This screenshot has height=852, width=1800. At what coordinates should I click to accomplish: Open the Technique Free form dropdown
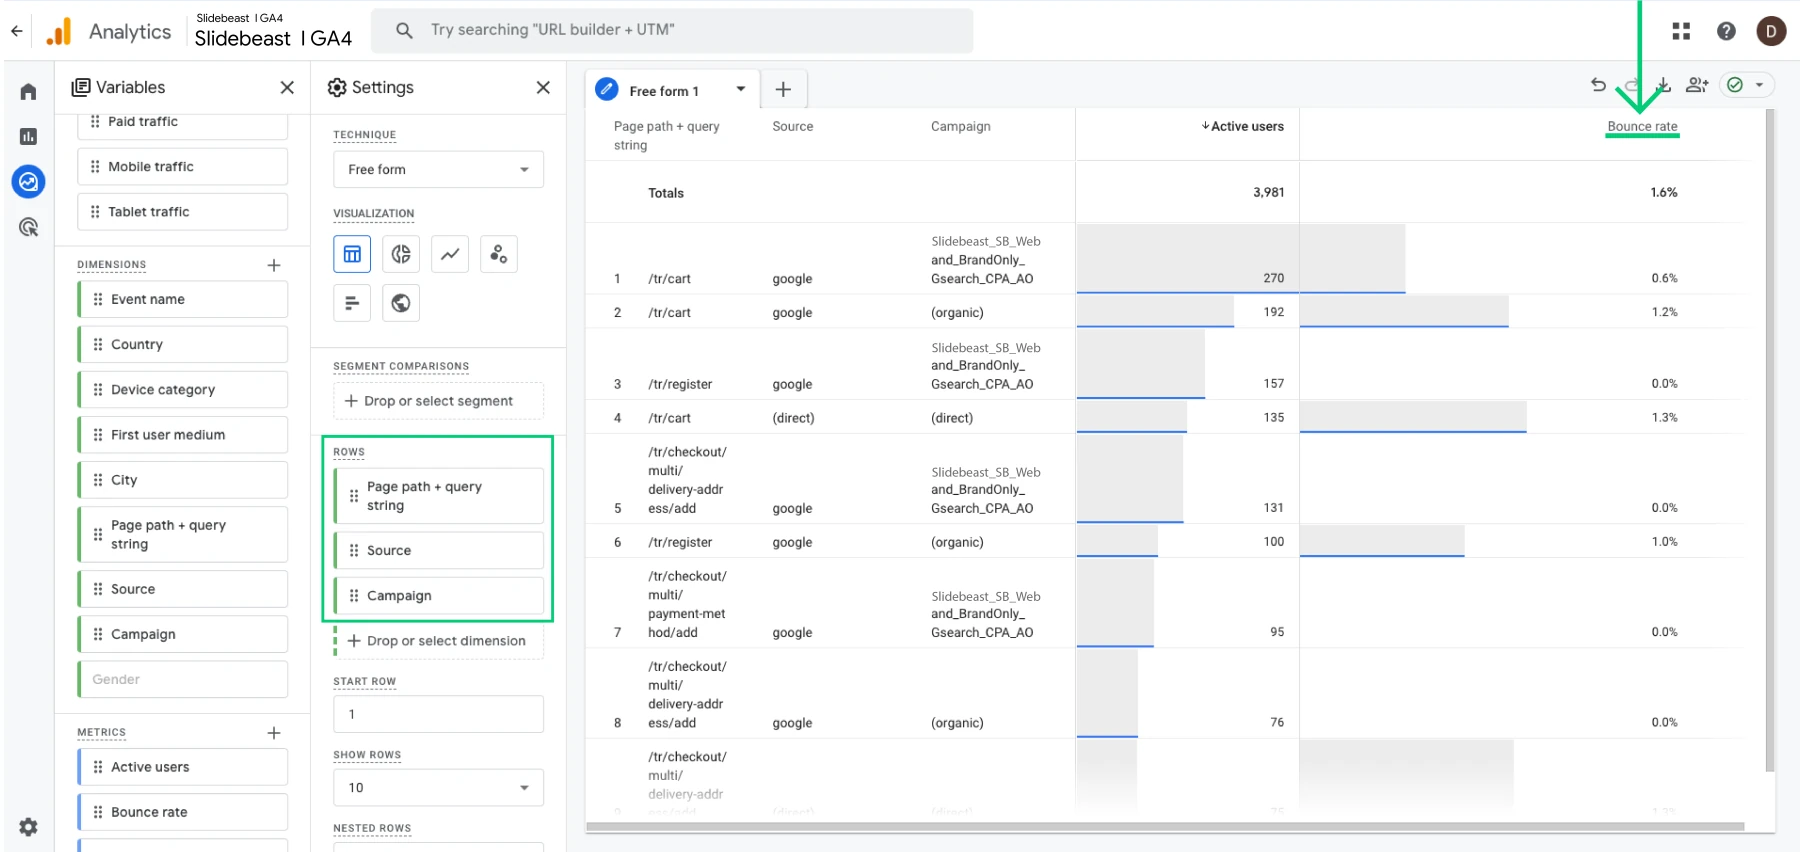pos(438,169)
